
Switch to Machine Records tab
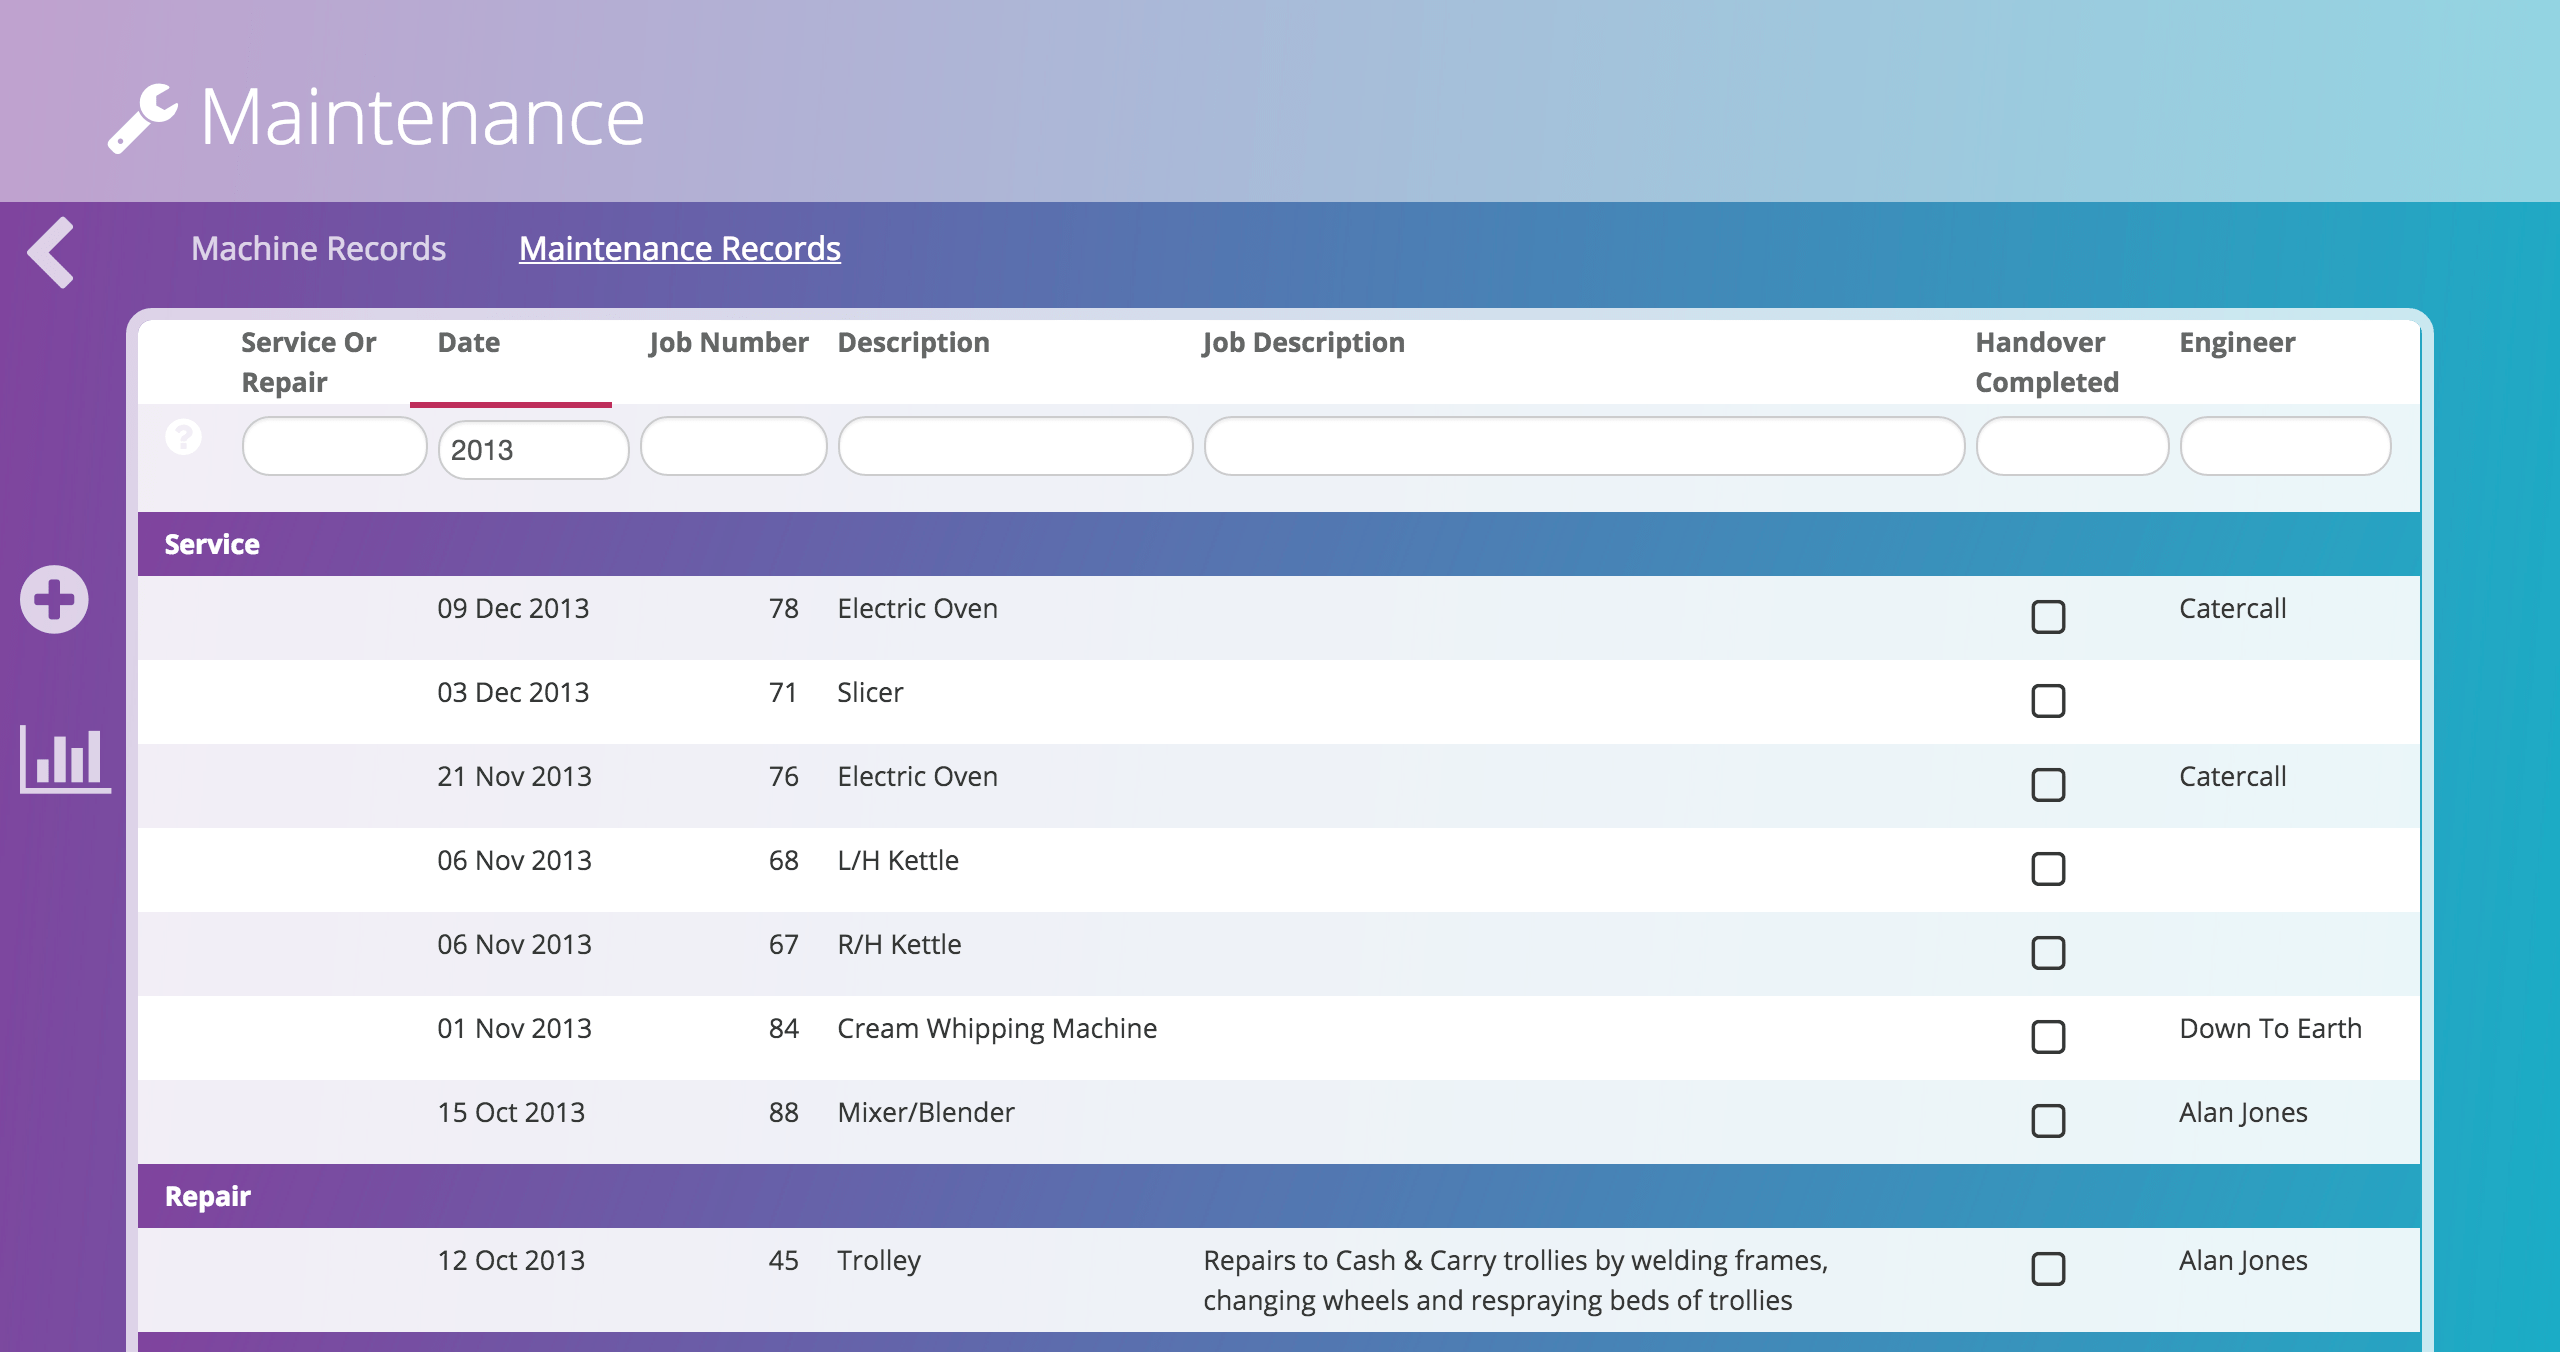[x=318, y=248]
